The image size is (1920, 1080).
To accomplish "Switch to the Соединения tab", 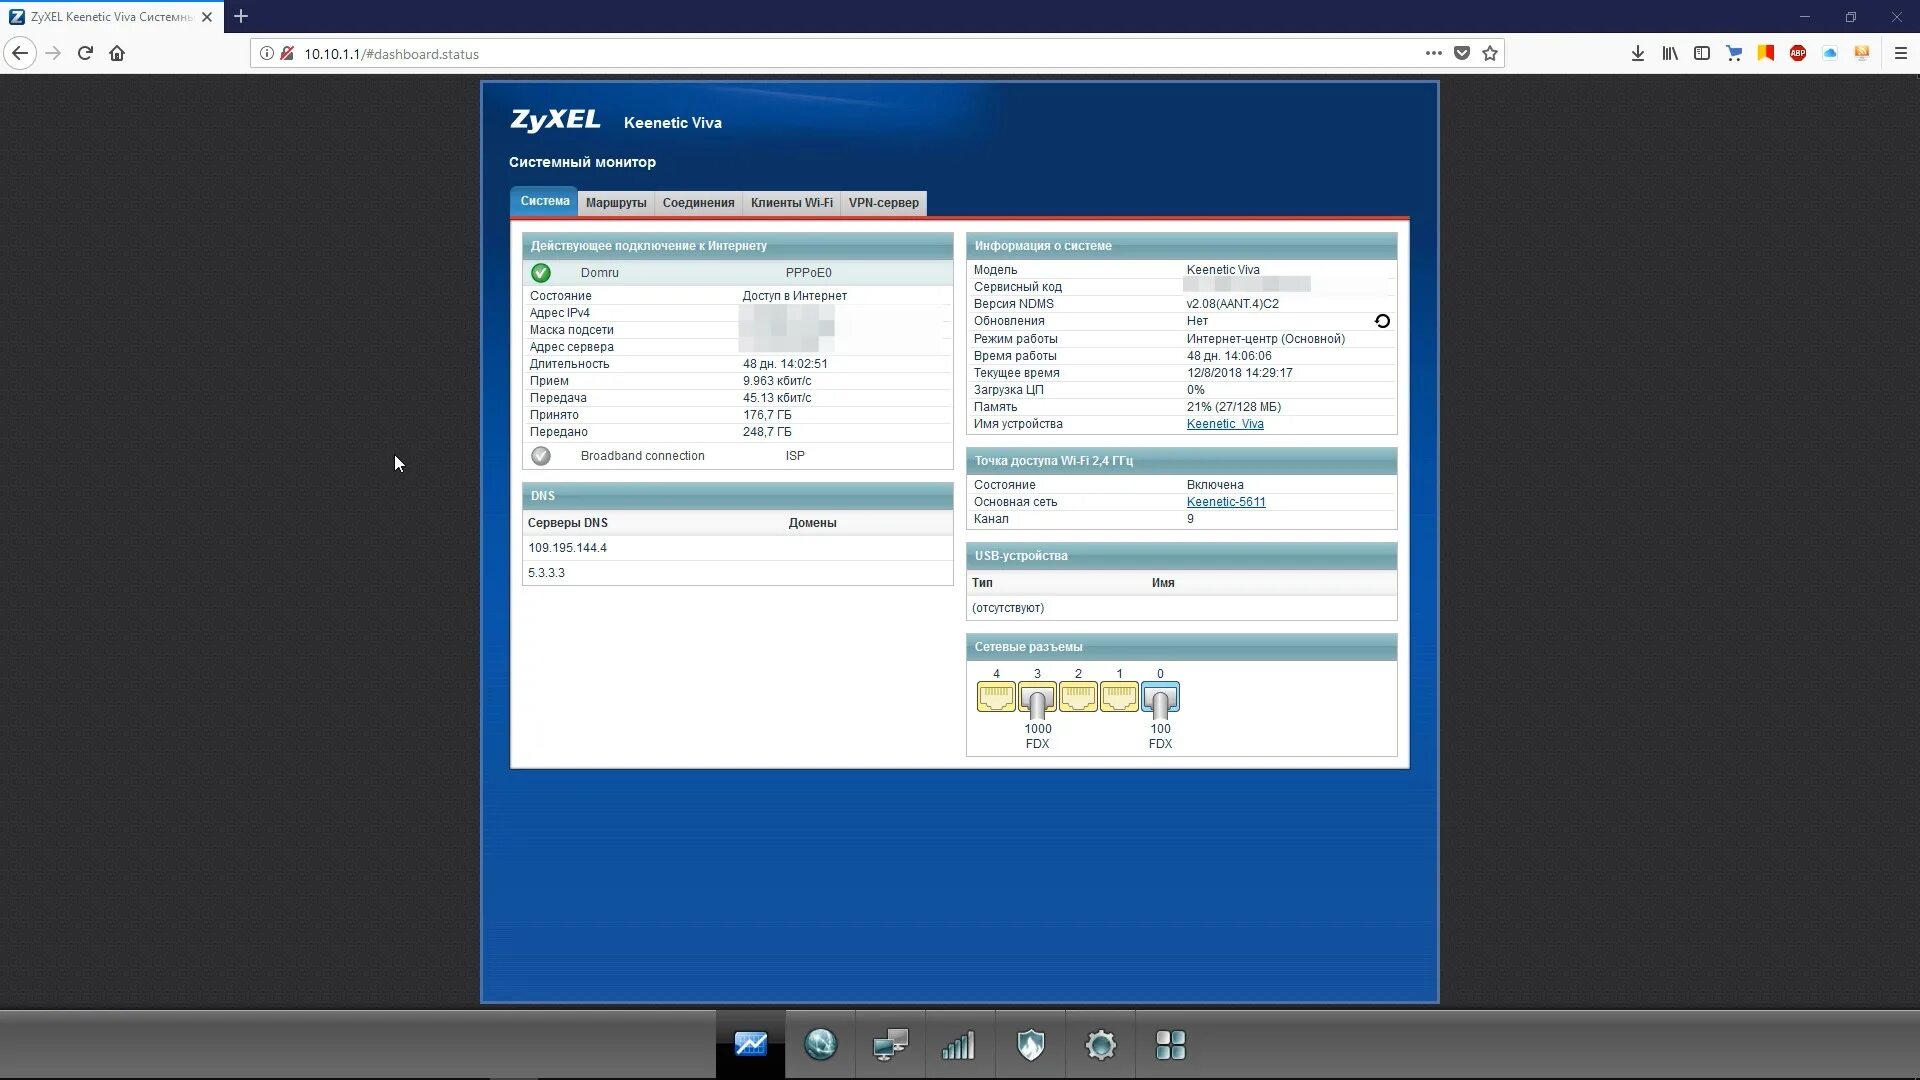I will (698, 203).
